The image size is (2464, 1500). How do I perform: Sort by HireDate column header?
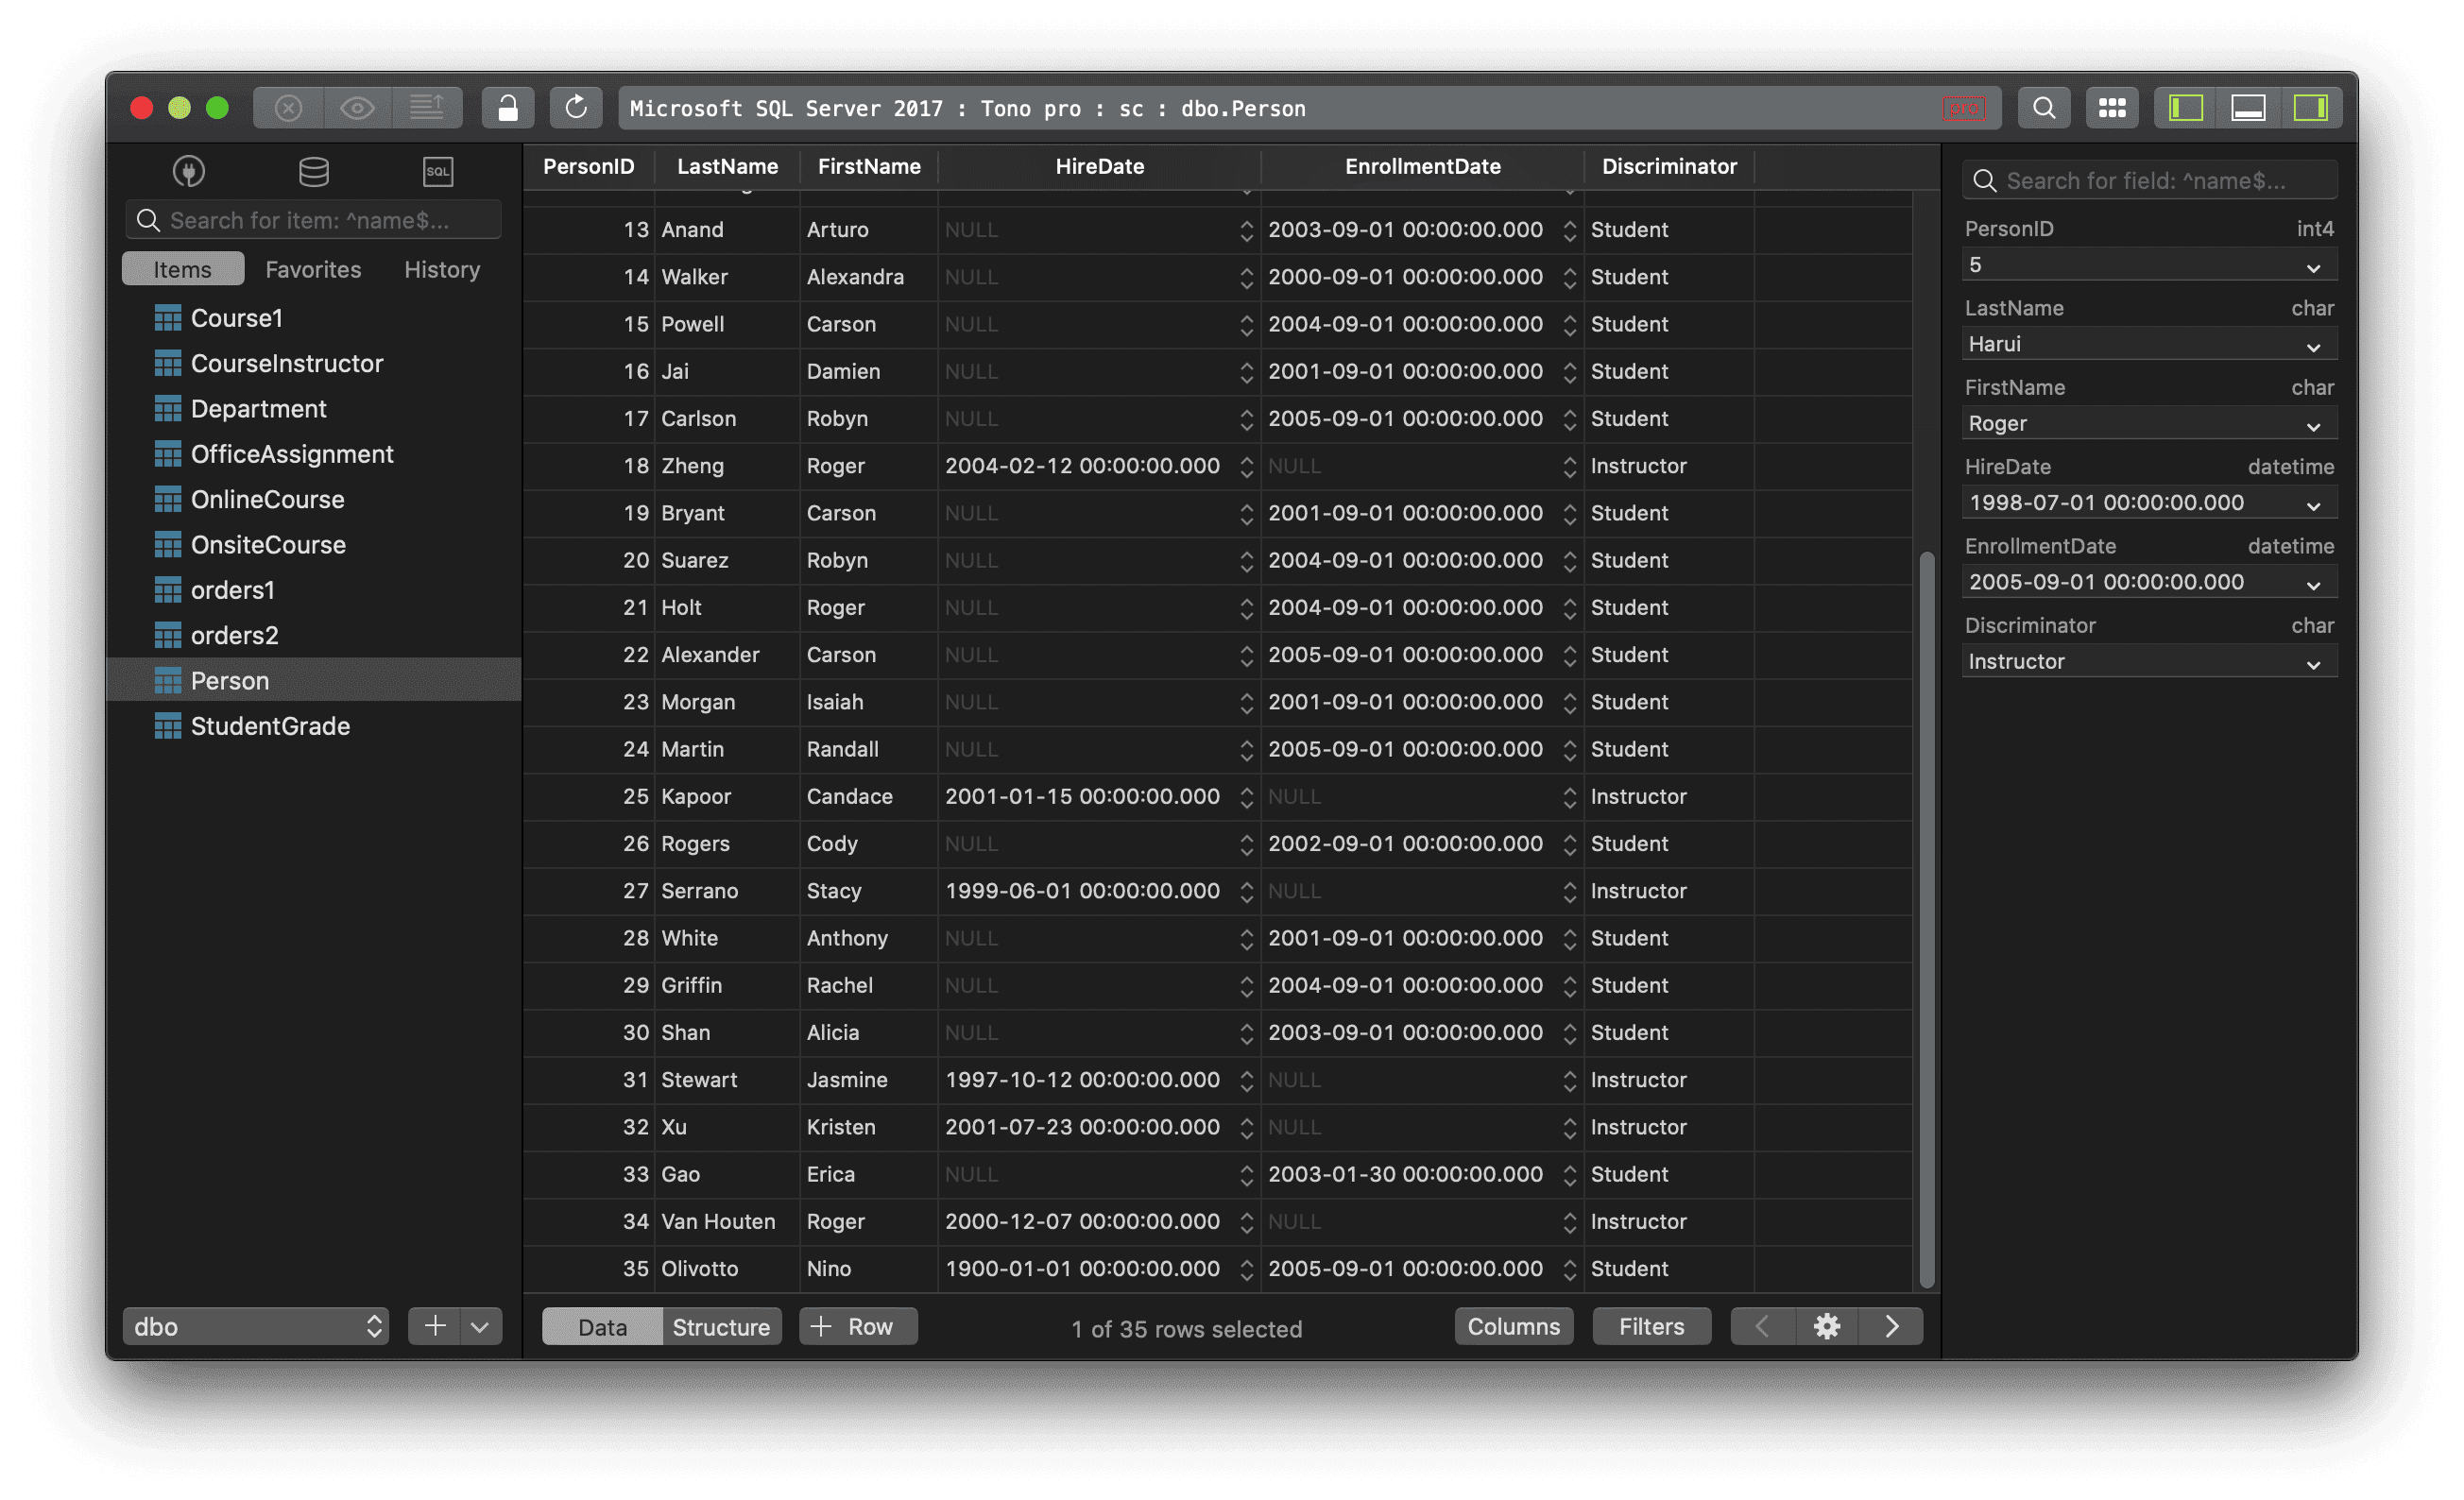coord(1100,166)
